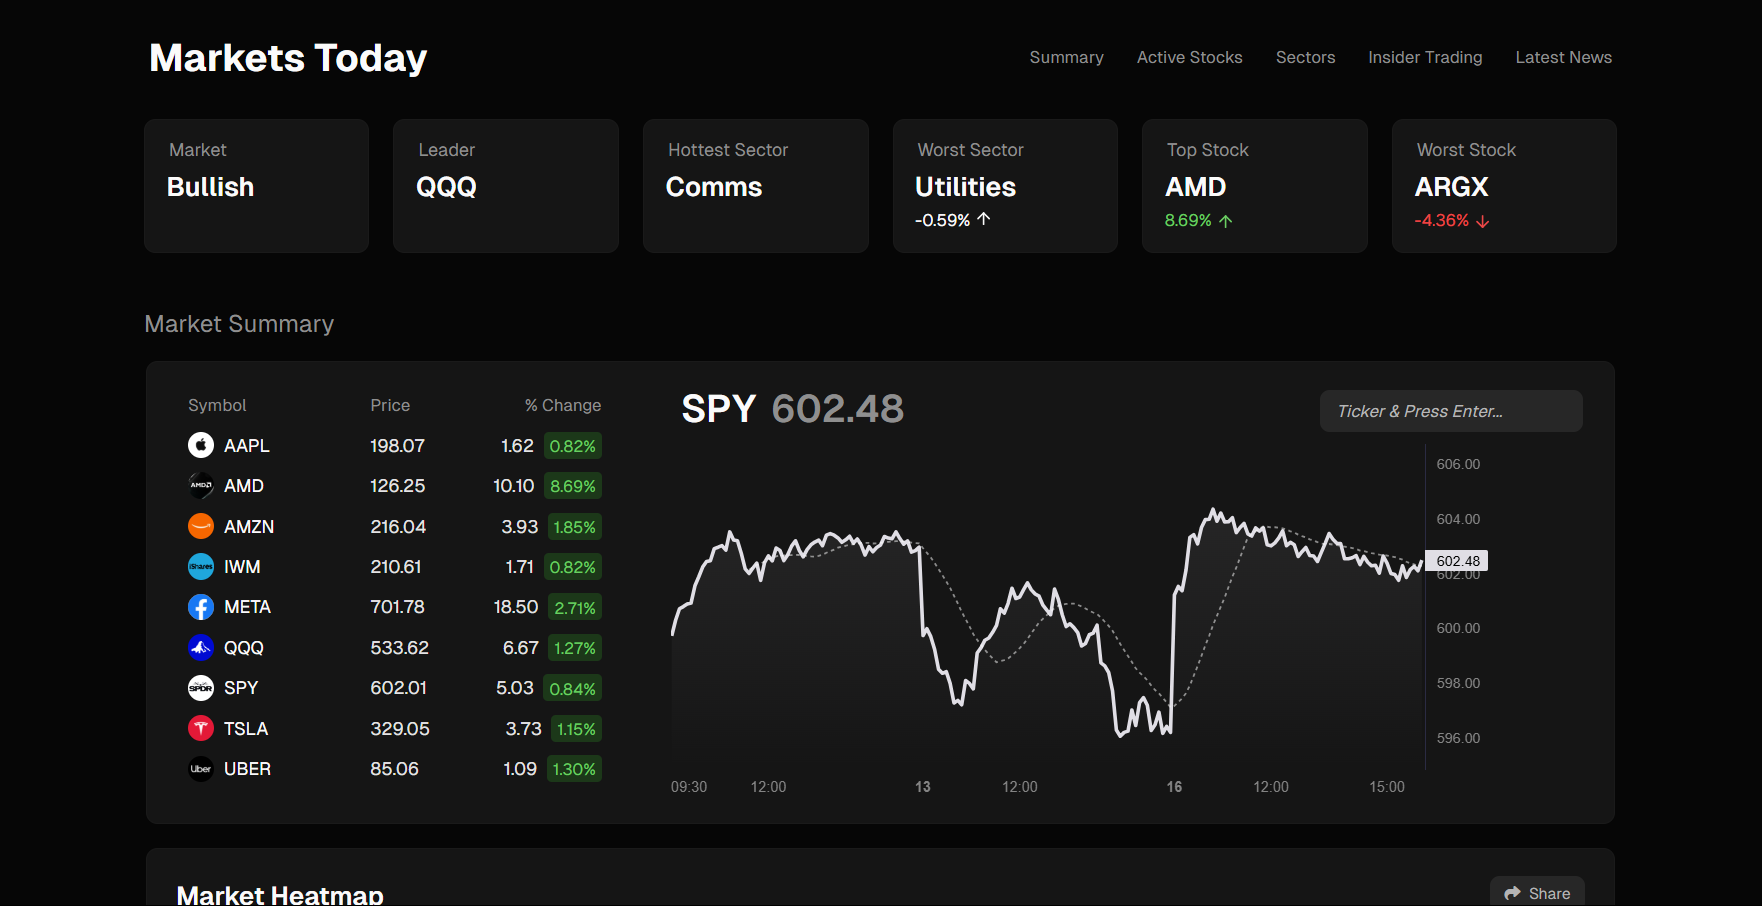Screen dimensions: 1762x906
Task: Click the Ticker & Press Enter input field
Action: [1451, 411]
